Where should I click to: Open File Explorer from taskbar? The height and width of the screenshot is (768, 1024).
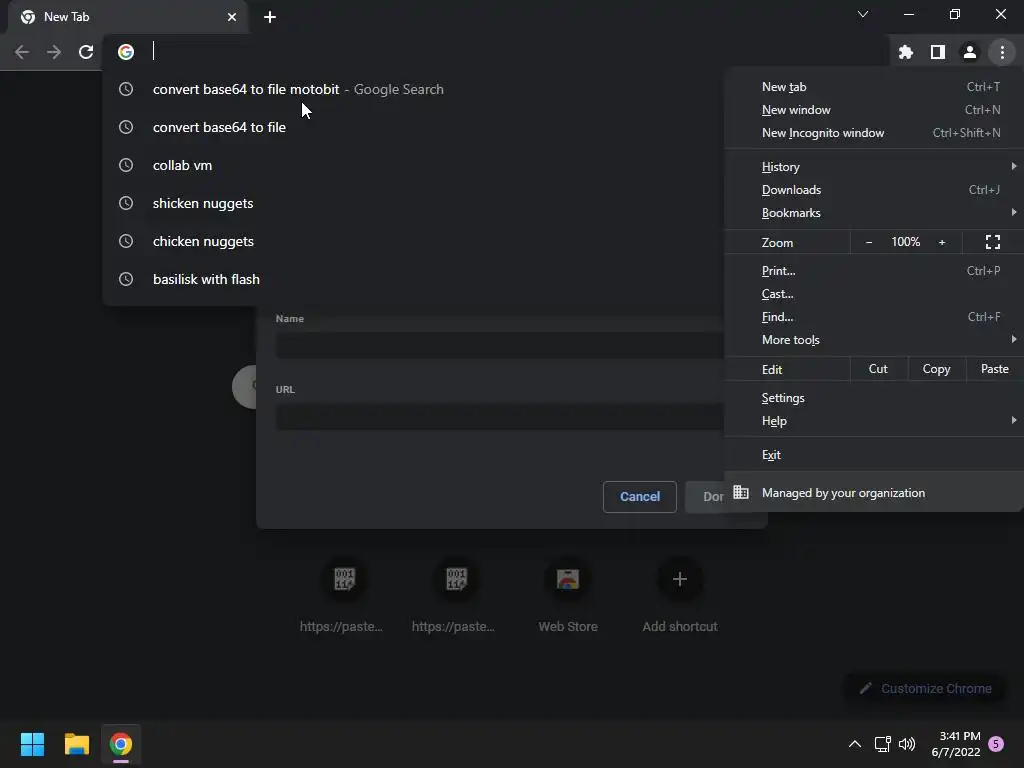click(x=76, y=744)
